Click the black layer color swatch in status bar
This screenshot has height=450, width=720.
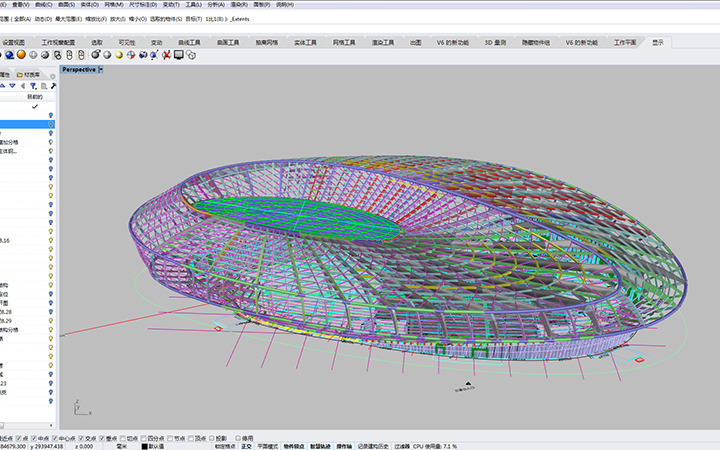[x=143, y=446]
